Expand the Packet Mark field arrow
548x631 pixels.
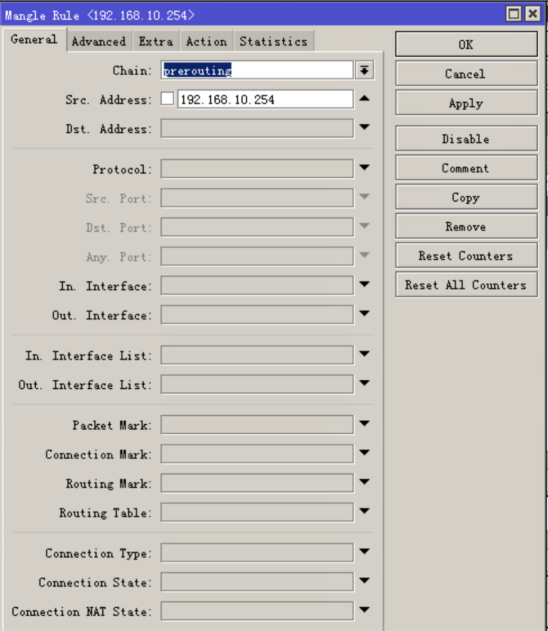click(x=365, y=423)
